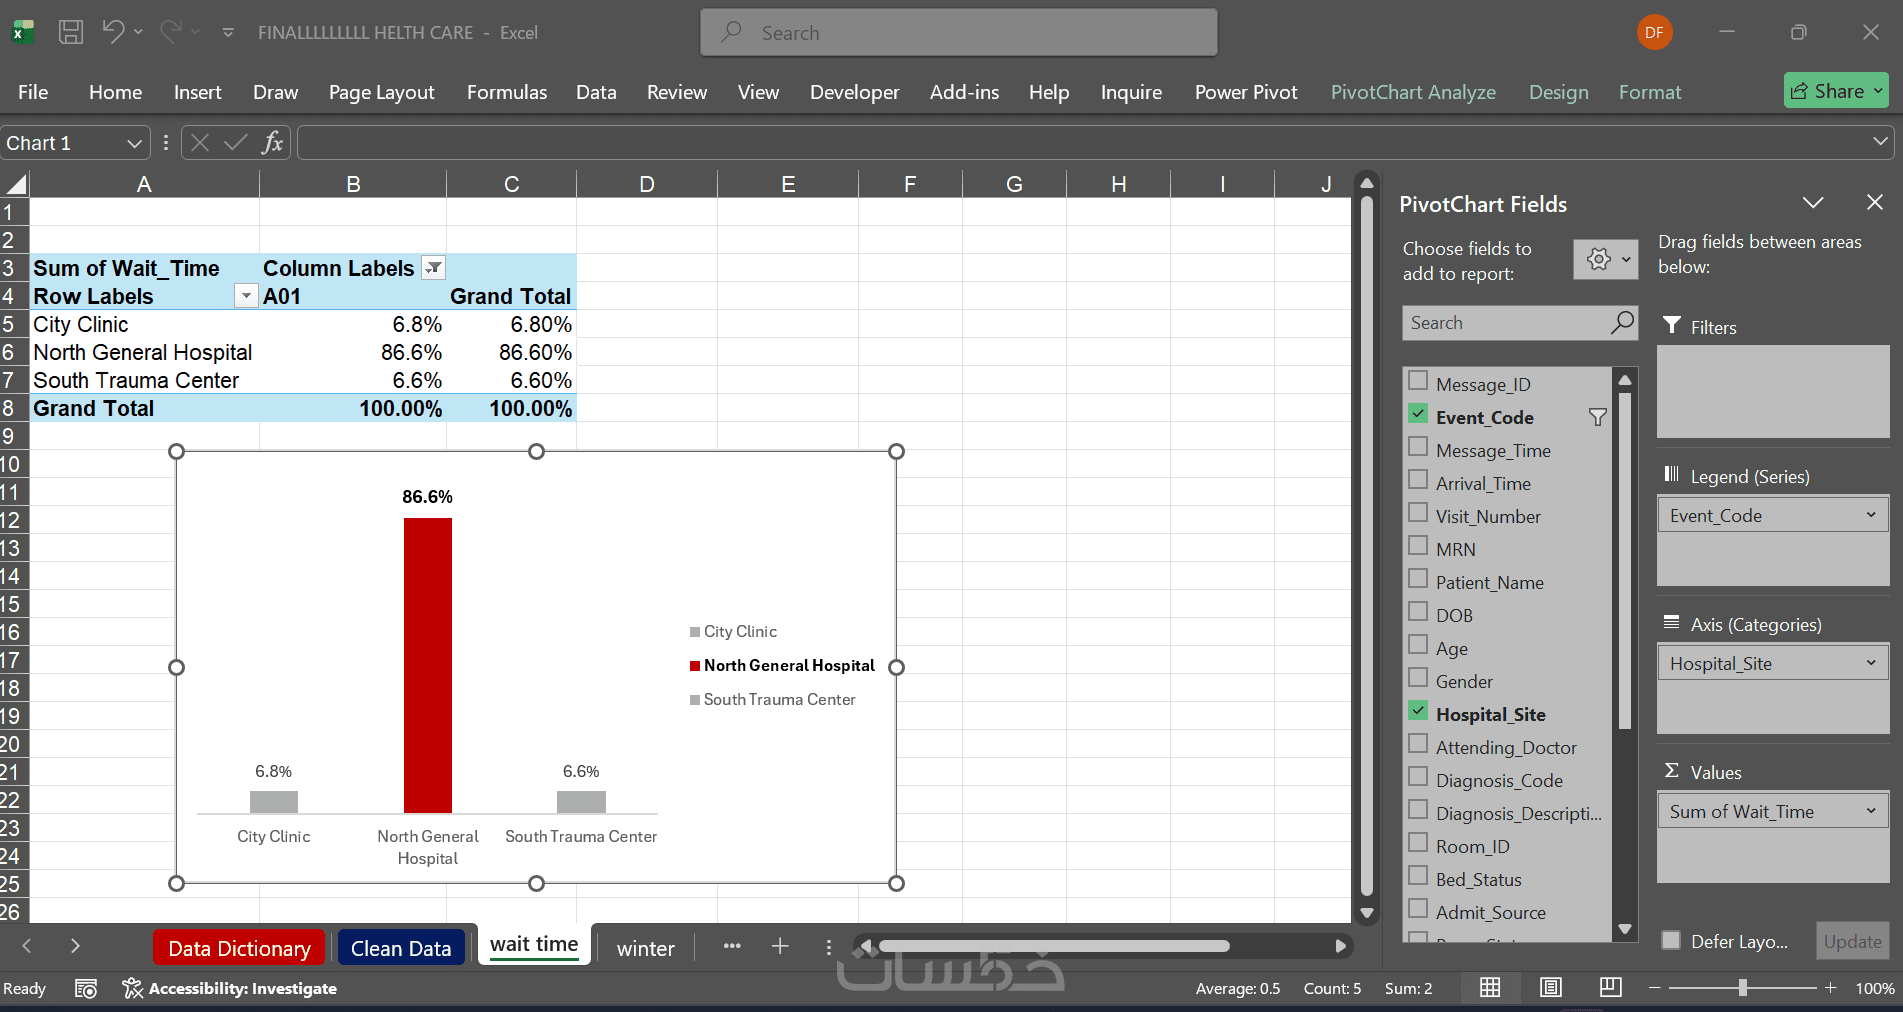Click the disabled Update button
Screen dimensions: 1903x1012
point(1852,941)
